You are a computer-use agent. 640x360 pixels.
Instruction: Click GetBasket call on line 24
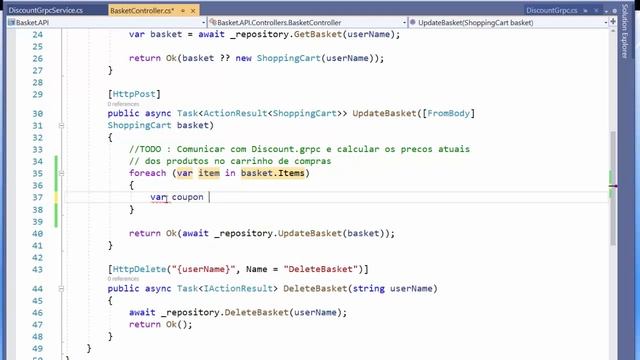[x=318, y=34]
